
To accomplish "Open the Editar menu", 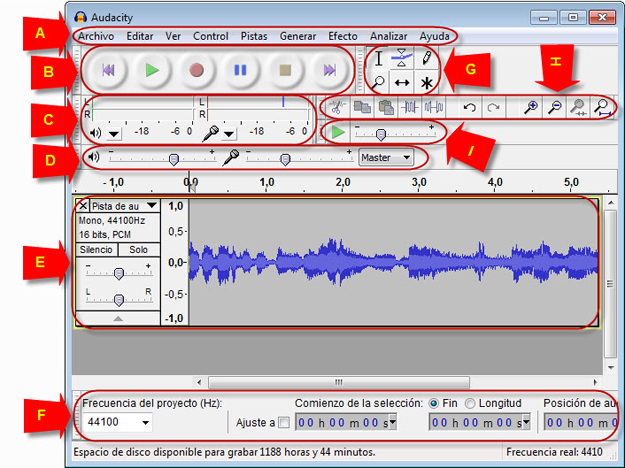I will coord(140,36).
